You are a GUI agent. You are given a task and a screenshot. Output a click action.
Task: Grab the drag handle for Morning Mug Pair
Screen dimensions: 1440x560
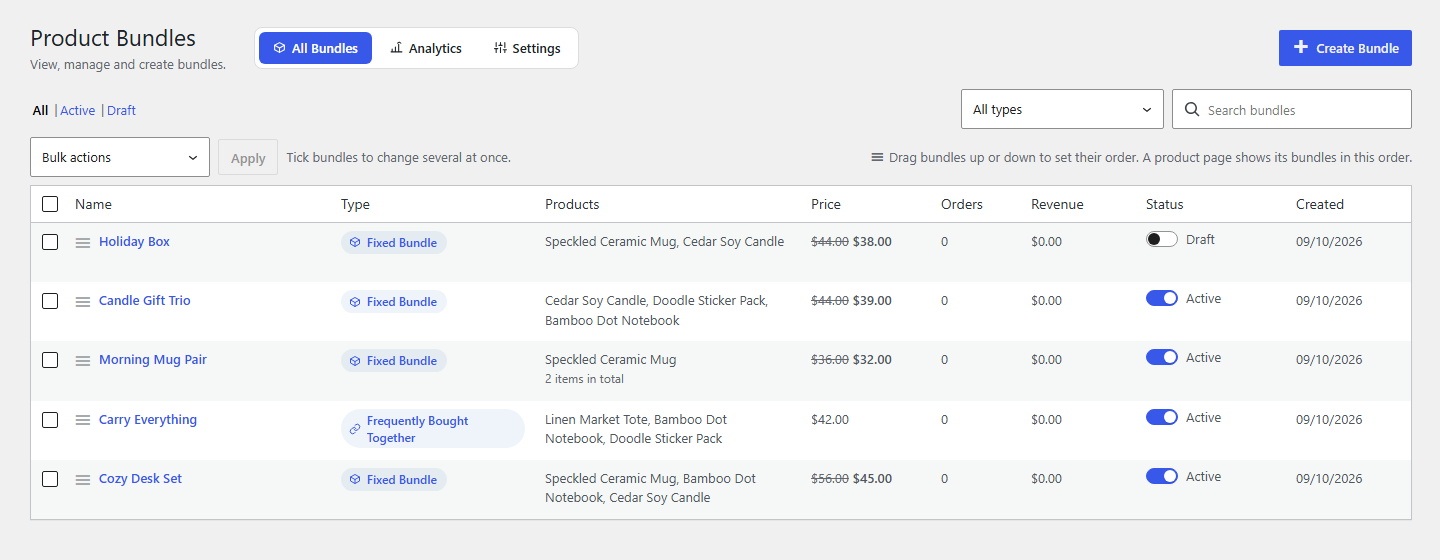pos(83,361)
